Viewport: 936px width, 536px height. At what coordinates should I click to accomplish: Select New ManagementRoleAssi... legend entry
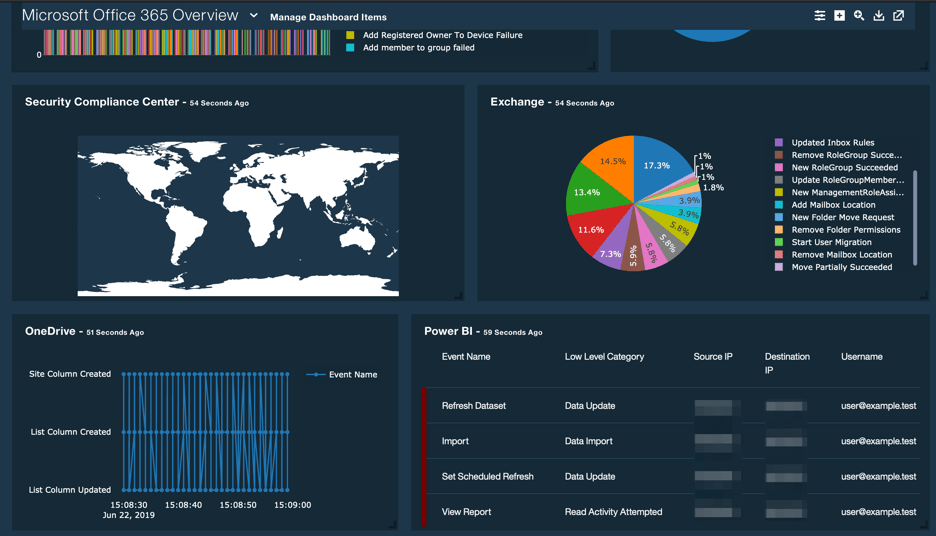click(848, 192)
